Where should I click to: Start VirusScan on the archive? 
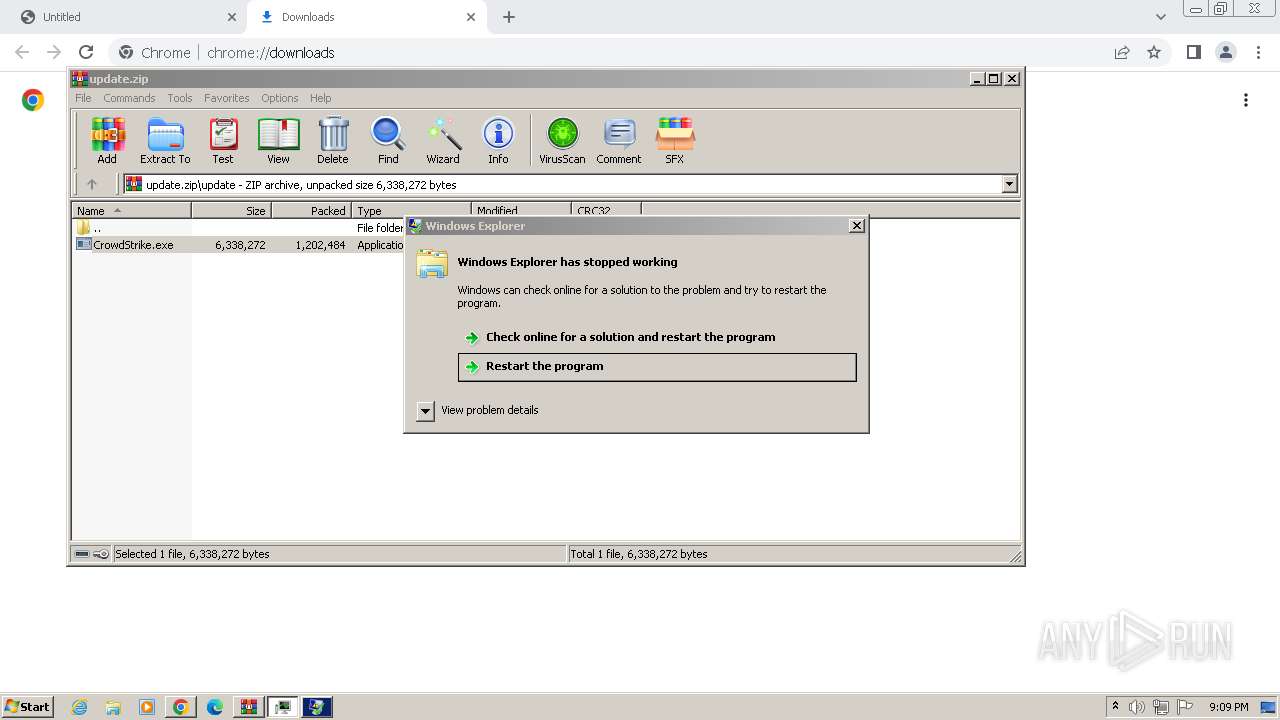coord(562,140)
